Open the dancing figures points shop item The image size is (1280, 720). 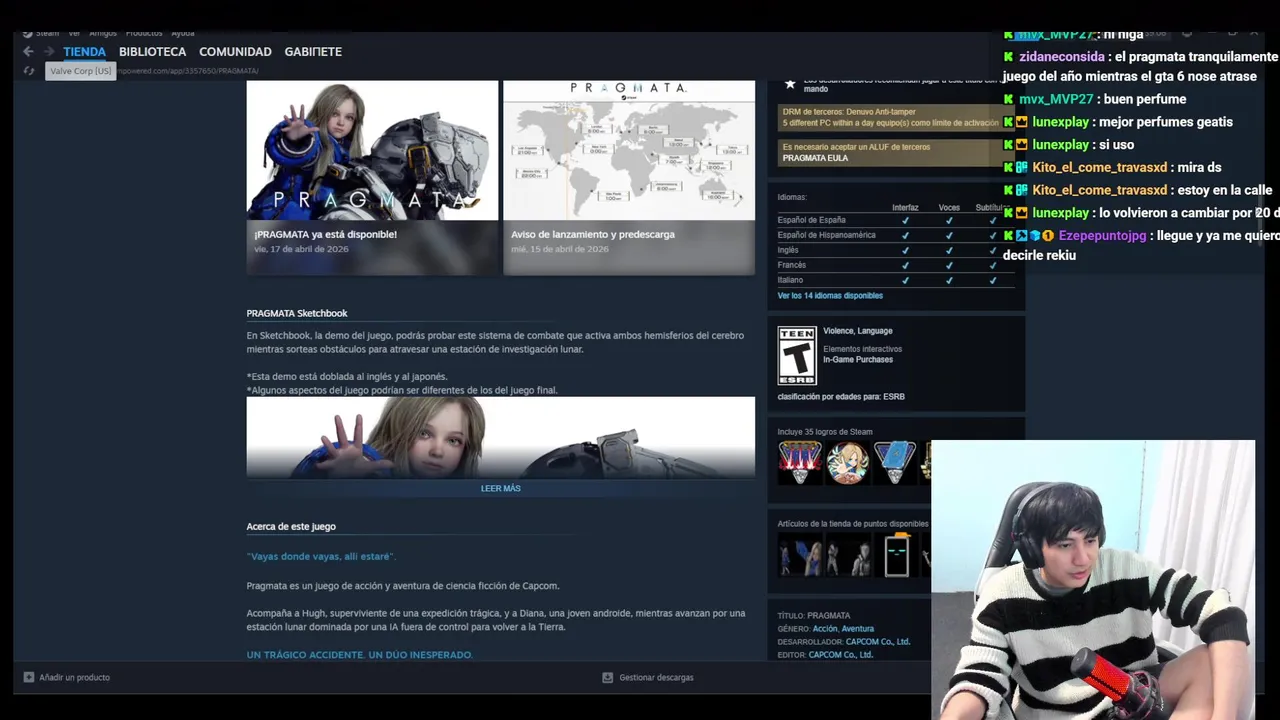tap(801, 555)
